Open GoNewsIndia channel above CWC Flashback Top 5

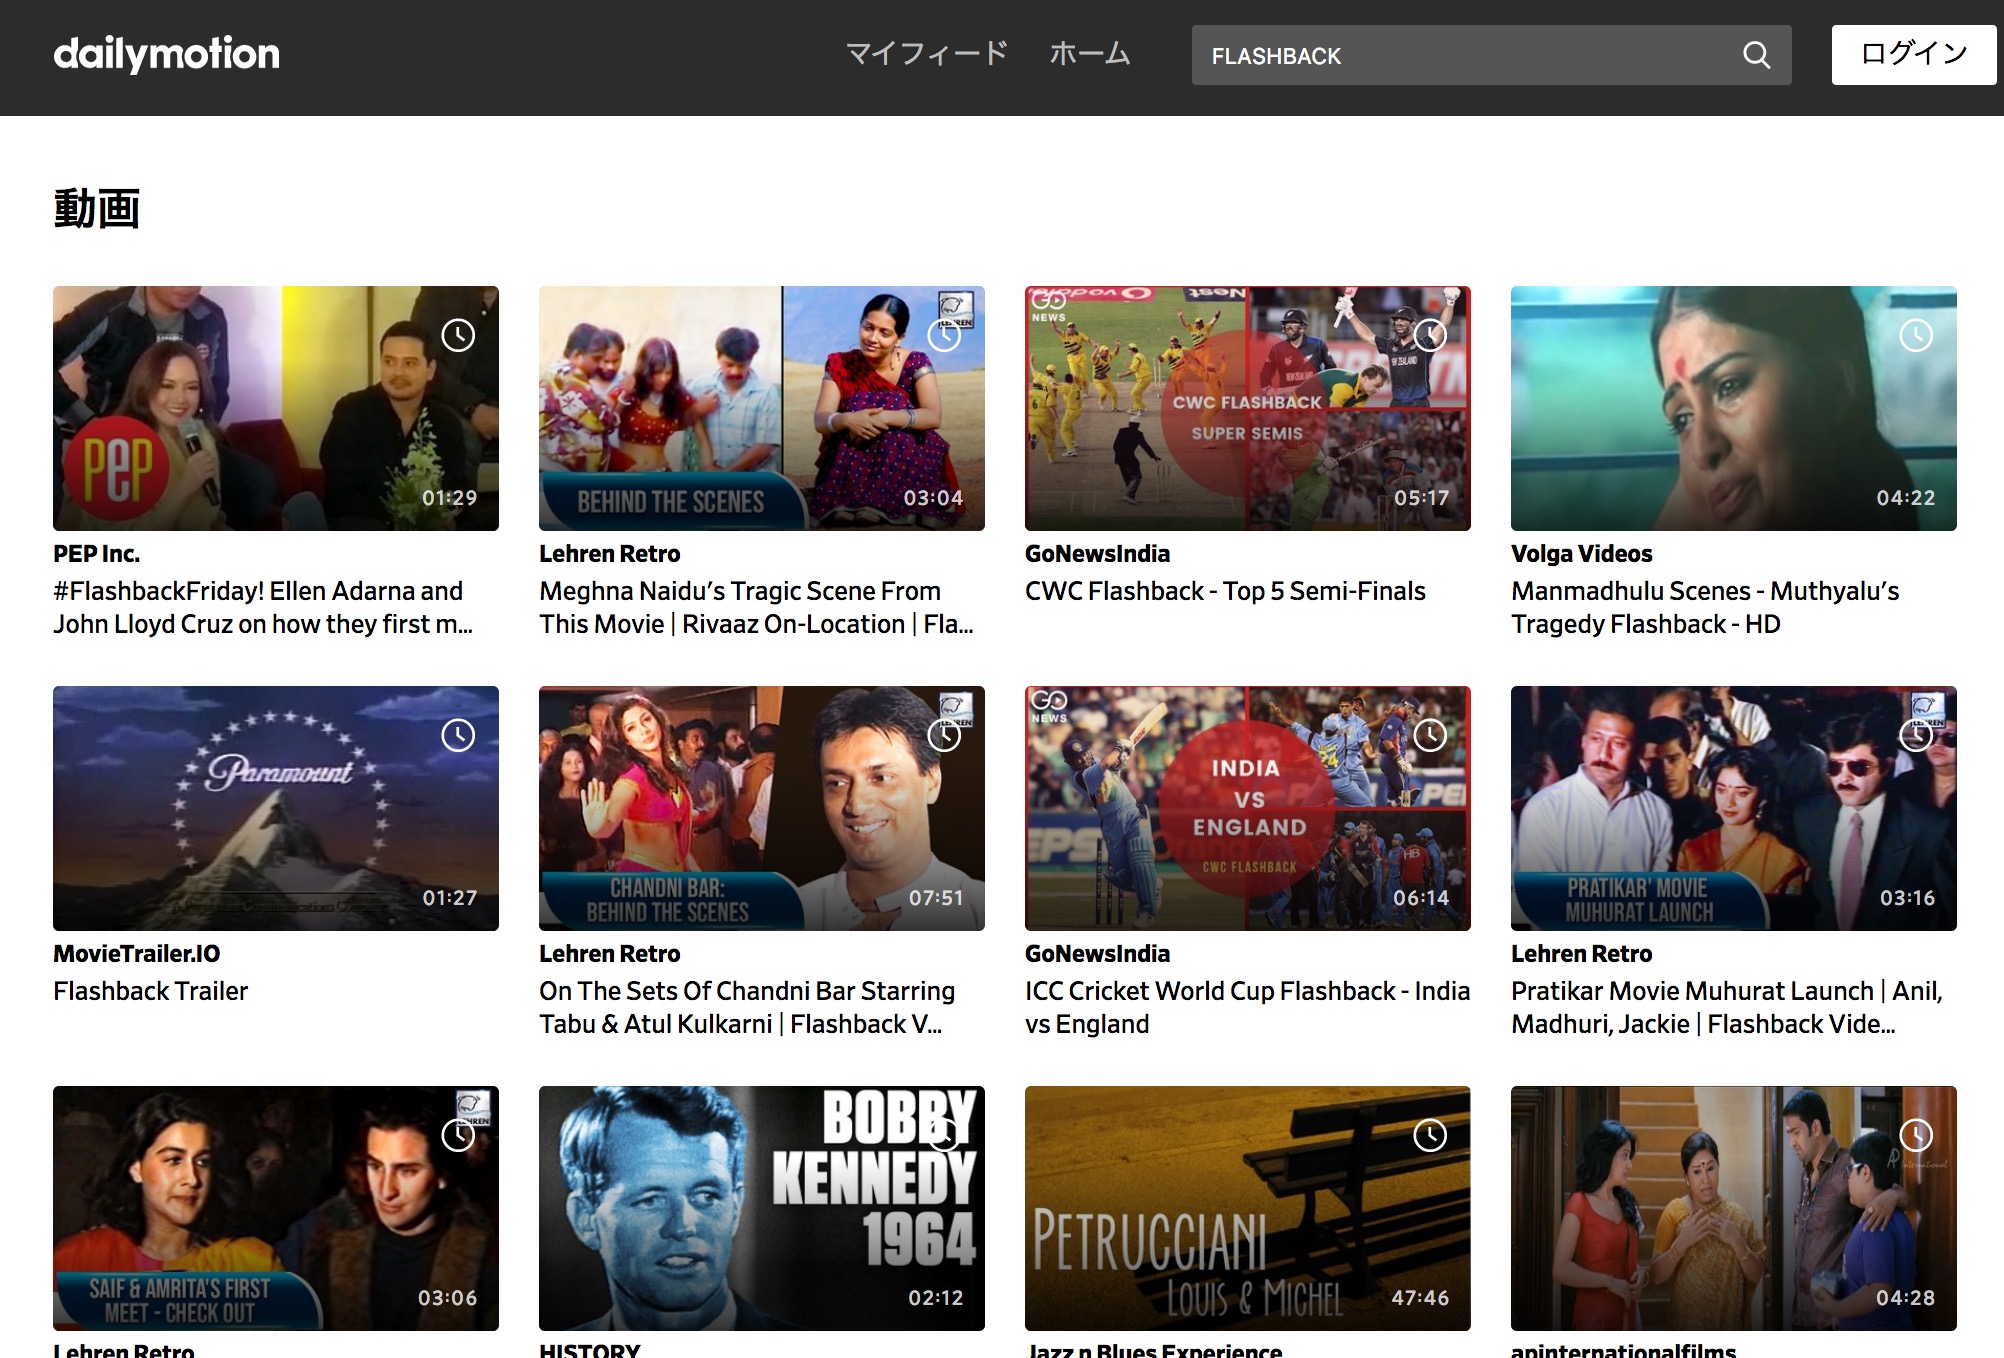tap(1097, 553)
